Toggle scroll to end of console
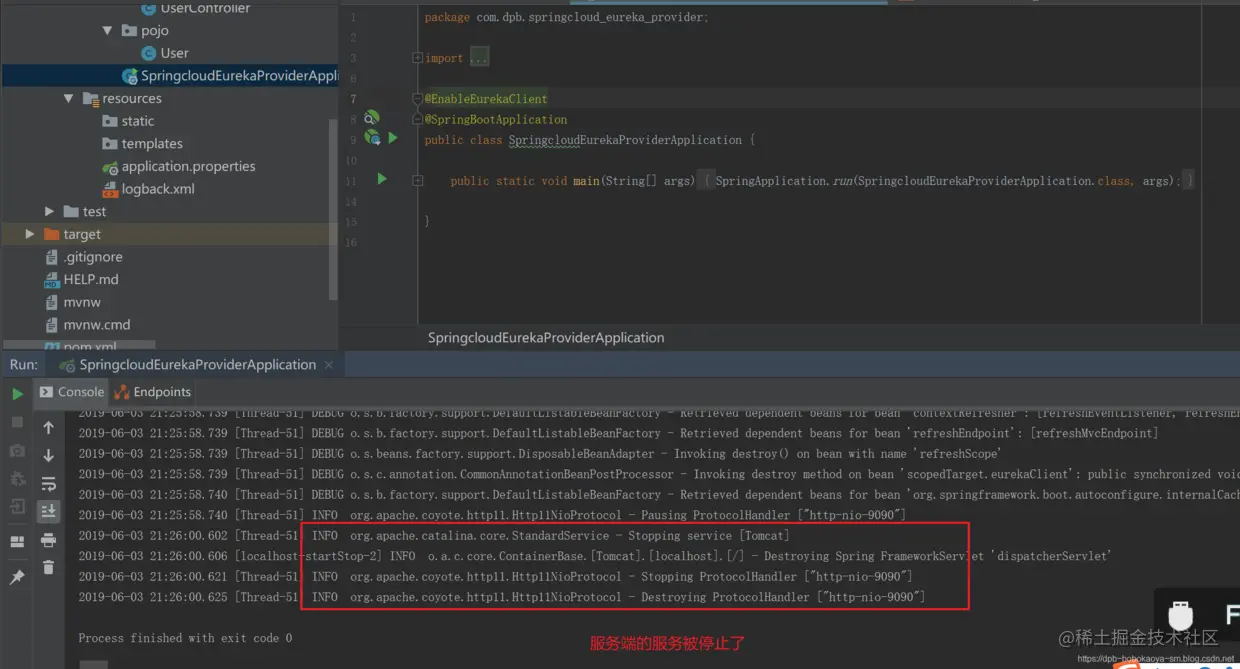 pyautogui.click(x=48, y=511)
